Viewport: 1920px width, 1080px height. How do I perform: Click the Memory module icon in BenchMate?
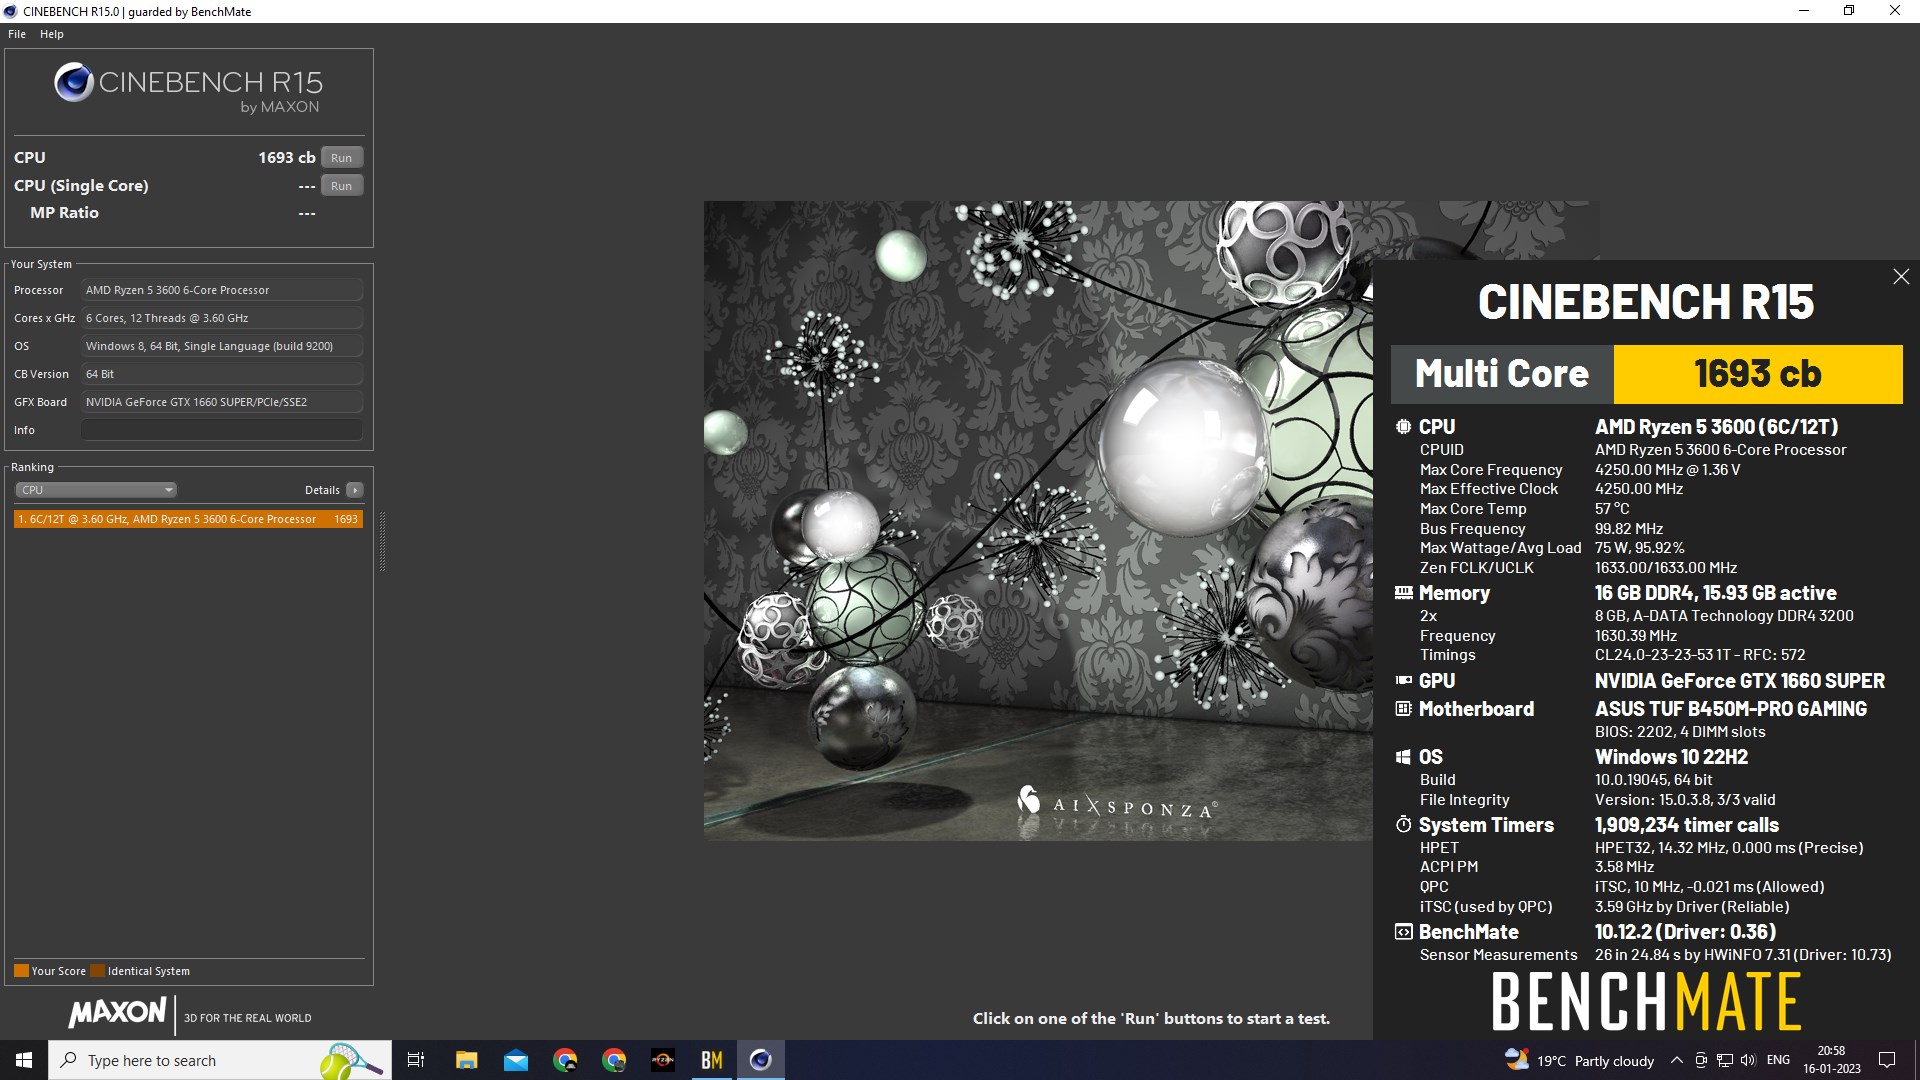point(1404,592)
